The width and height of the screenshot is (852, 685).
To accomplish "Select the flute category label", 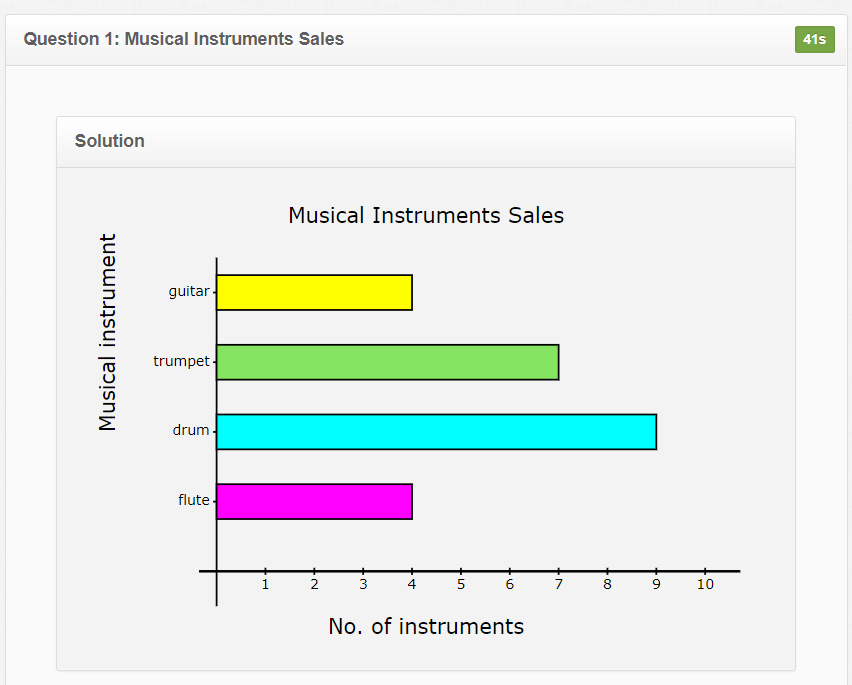I will 193,500.
